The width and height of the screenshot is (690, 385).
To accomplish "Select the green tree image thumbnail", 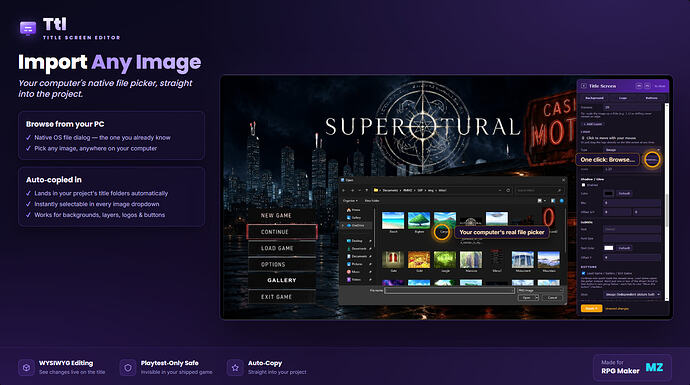I will [419, 220].
